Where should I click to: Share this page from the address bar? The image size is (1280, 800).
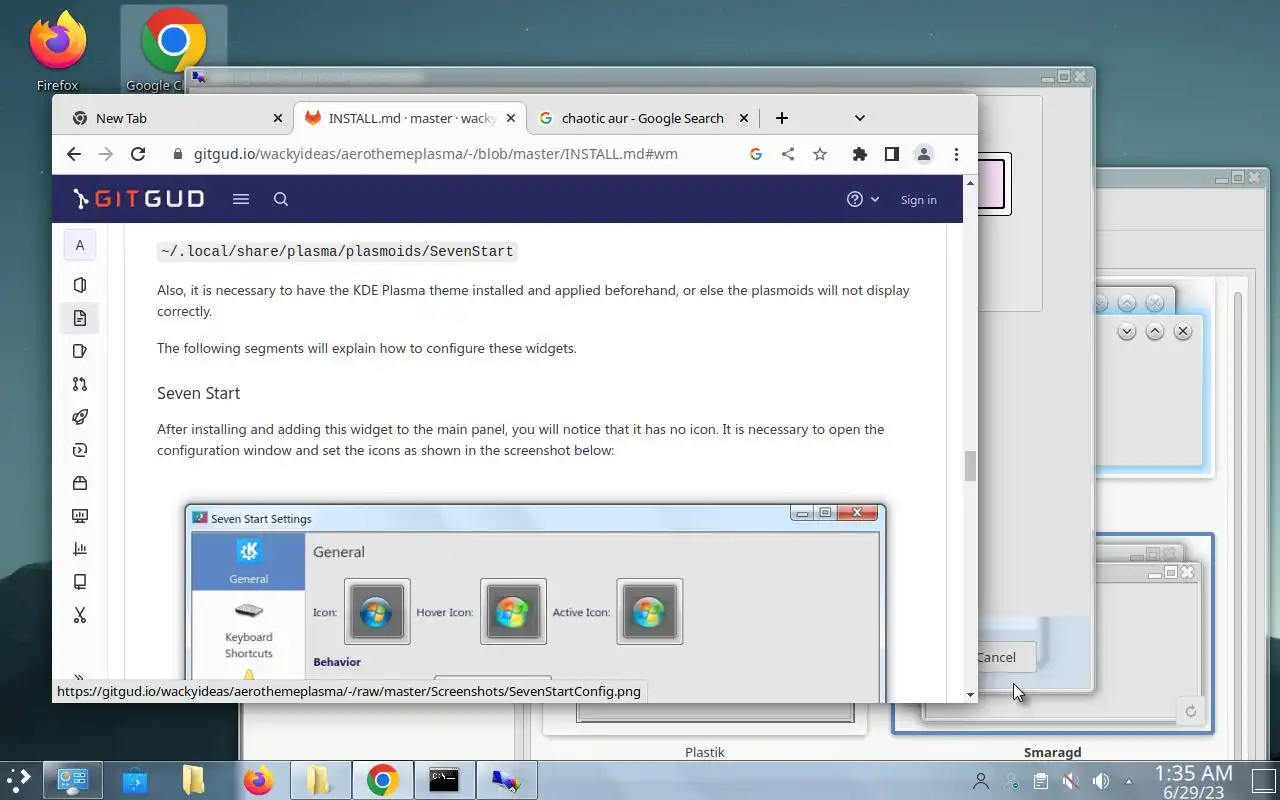pyautogui.click(x=788, y=154)
